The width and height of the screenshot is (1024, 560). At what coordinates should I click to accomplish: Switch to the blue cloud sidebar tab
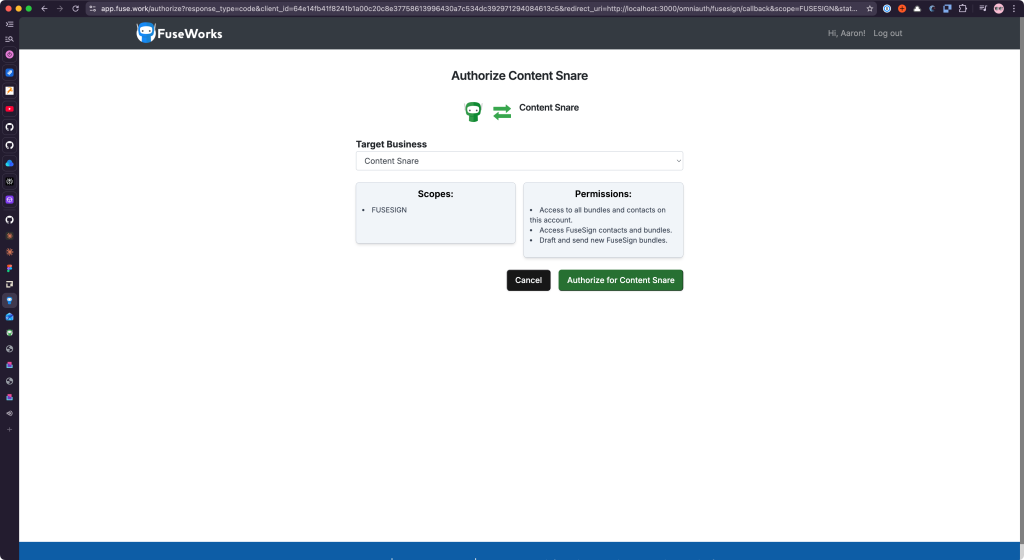coord(9,163)
